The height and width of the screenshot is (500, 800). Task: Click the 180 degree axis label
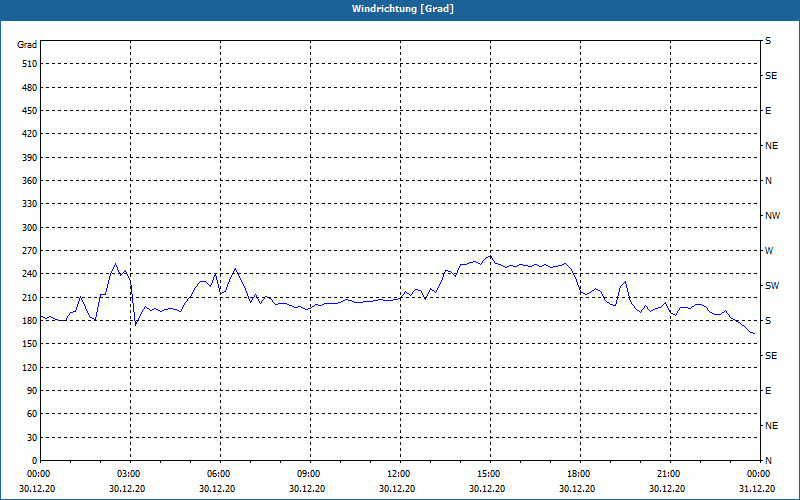30,321
